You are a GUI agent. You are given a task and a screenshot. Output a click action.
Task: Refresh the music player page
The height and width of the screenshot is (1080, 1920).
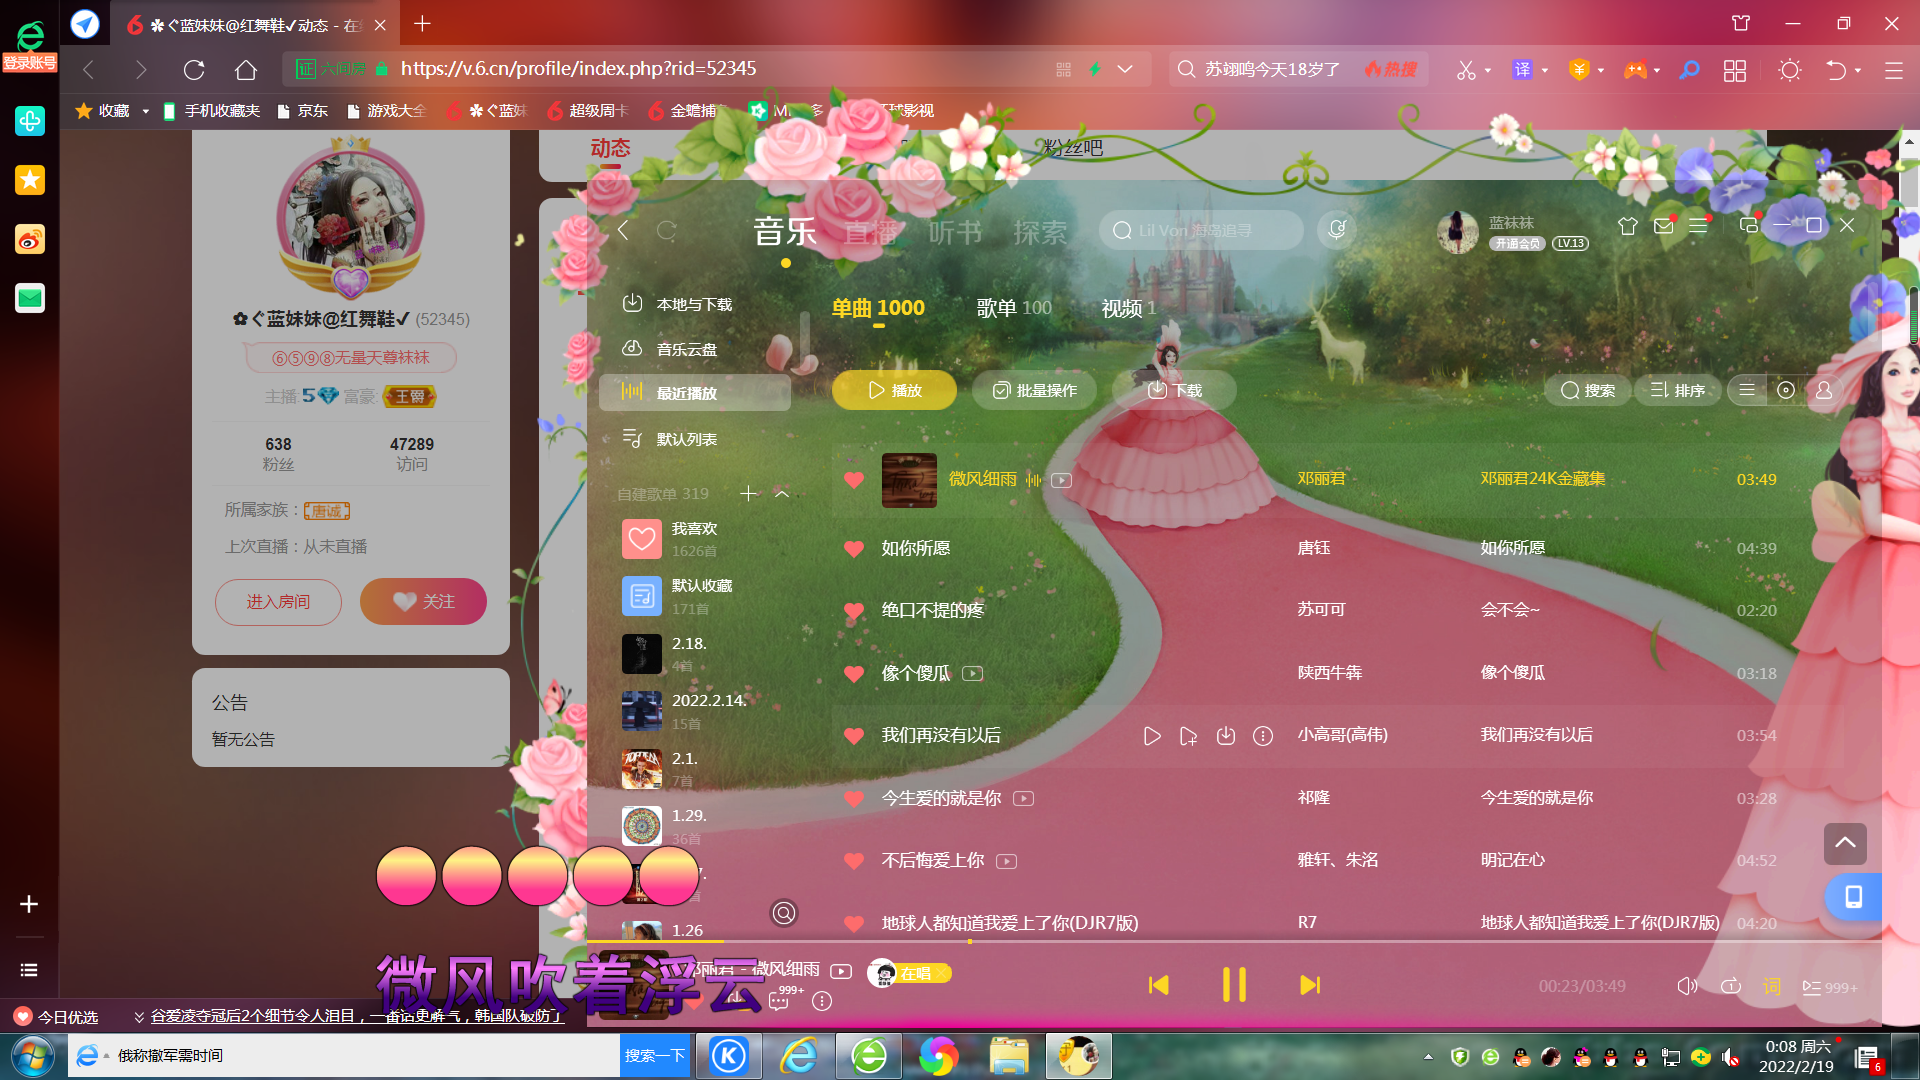point(667,231)
